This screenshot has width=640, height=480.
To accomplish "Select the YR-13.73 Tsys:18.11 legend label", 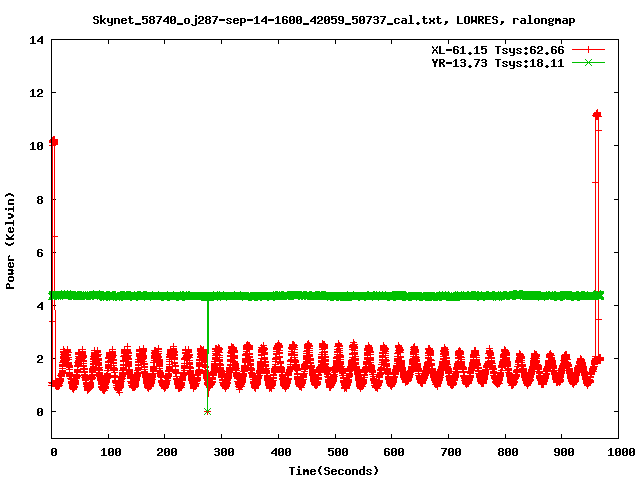I will (x=498, y=63).
